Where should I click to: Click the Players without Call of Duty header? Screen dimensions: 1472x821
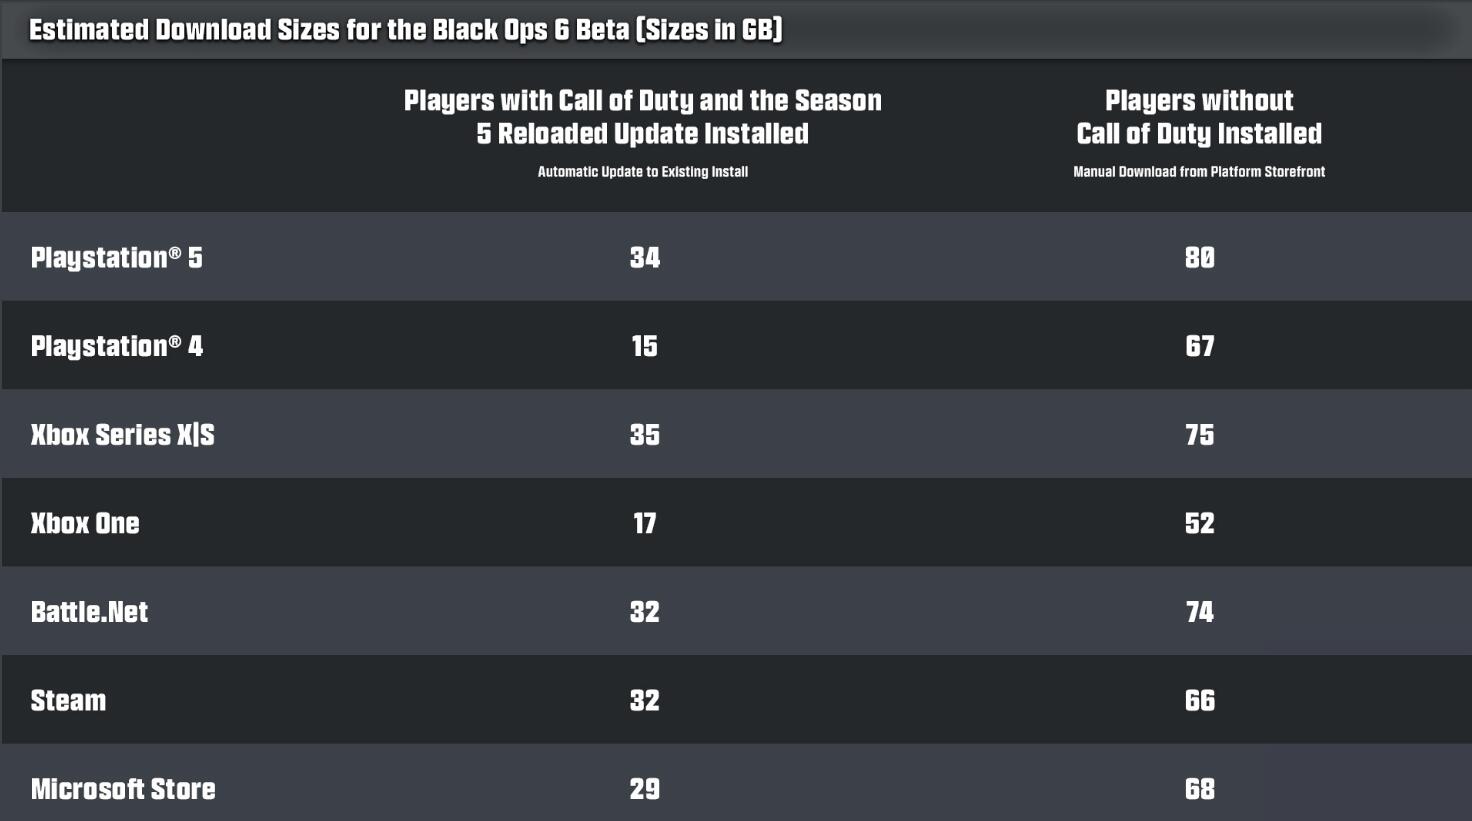1199,117
